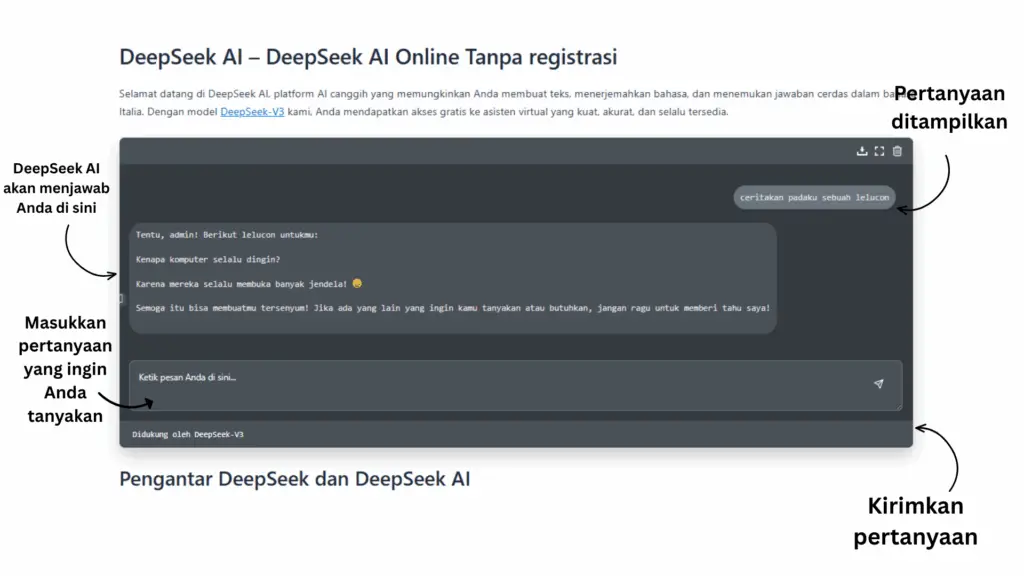Open the DeepSeek-V3 link in the intro
1024x576 pixels.
click(x=252, y=112)
